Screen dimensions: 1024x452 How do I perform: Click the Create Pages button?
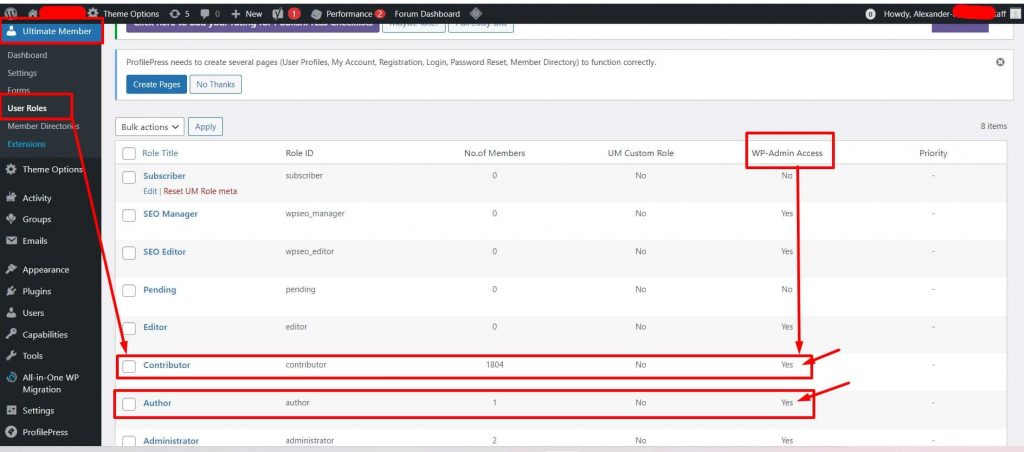(x=157, y=84)
